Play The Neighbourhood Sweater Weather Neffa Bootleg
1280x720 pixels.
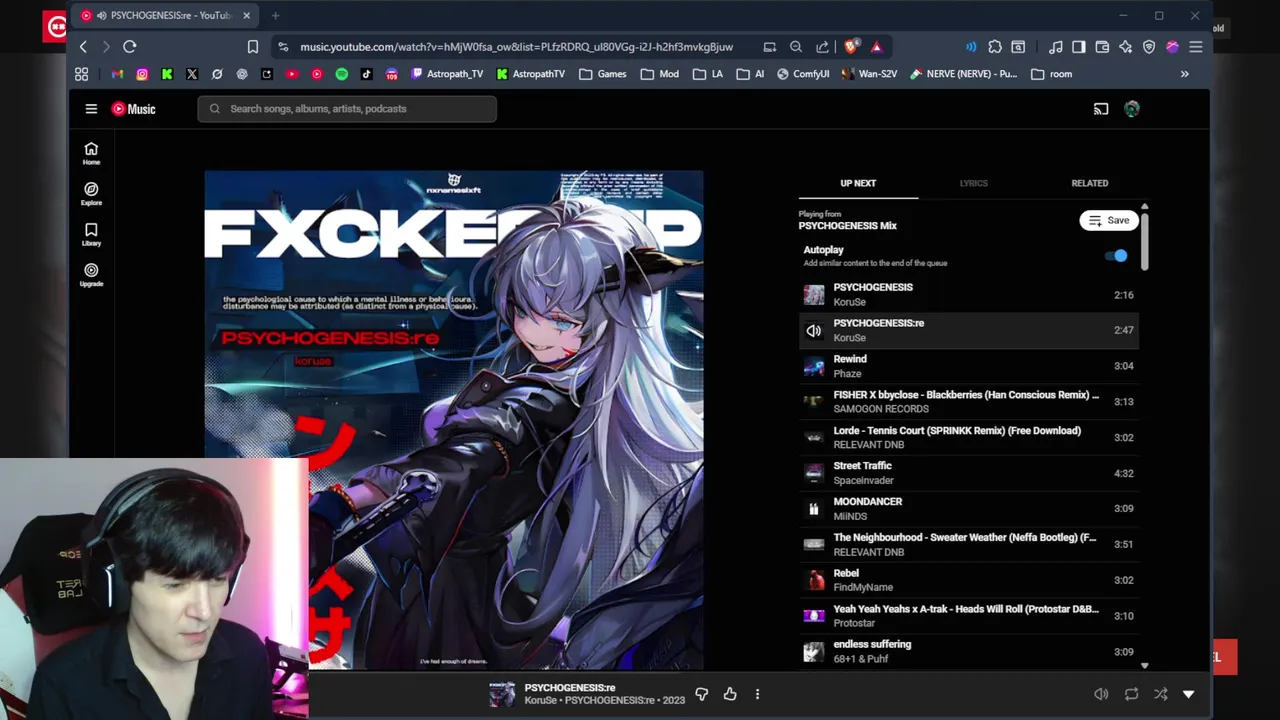pyautogui.click(x=968, y=545)
